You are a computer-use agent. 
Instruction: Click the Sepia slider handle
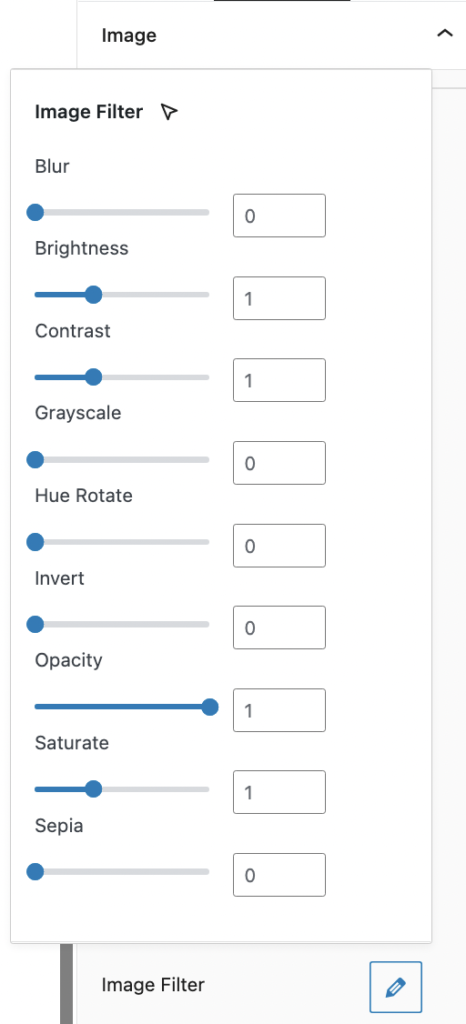[35, 871]
